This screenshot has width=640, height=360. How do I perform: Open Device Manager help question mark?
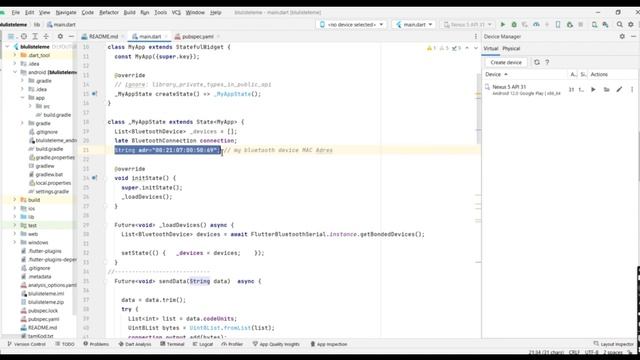coord(547,62)
